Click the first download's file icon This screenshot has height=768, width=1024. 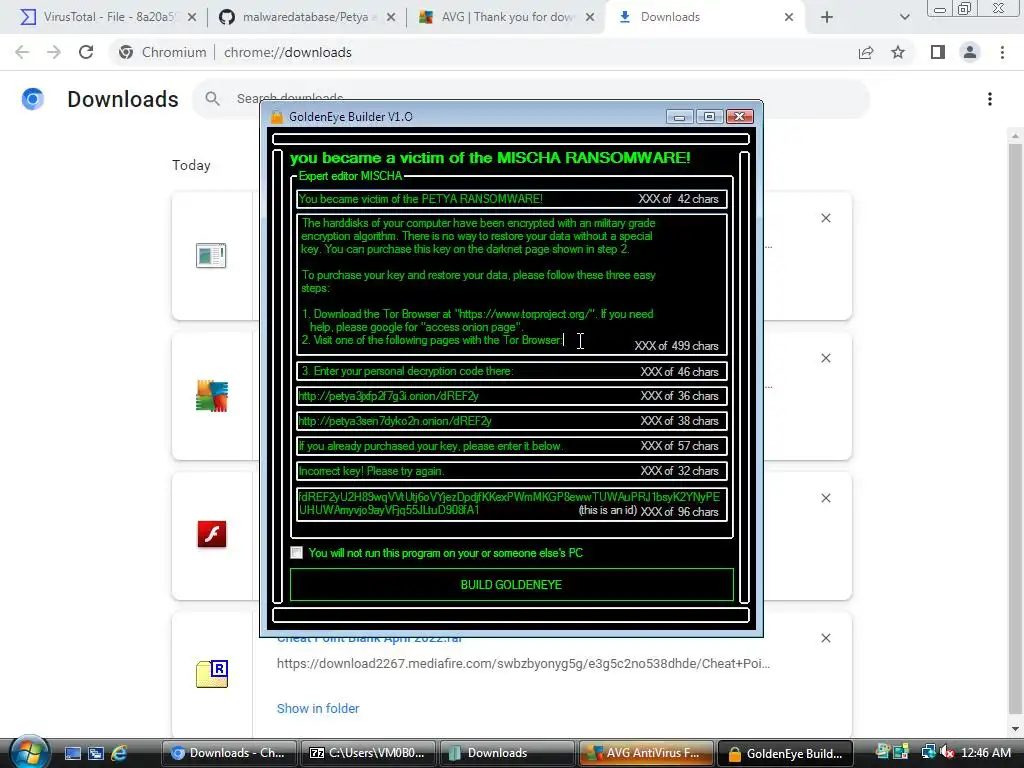tap(211, 255)
